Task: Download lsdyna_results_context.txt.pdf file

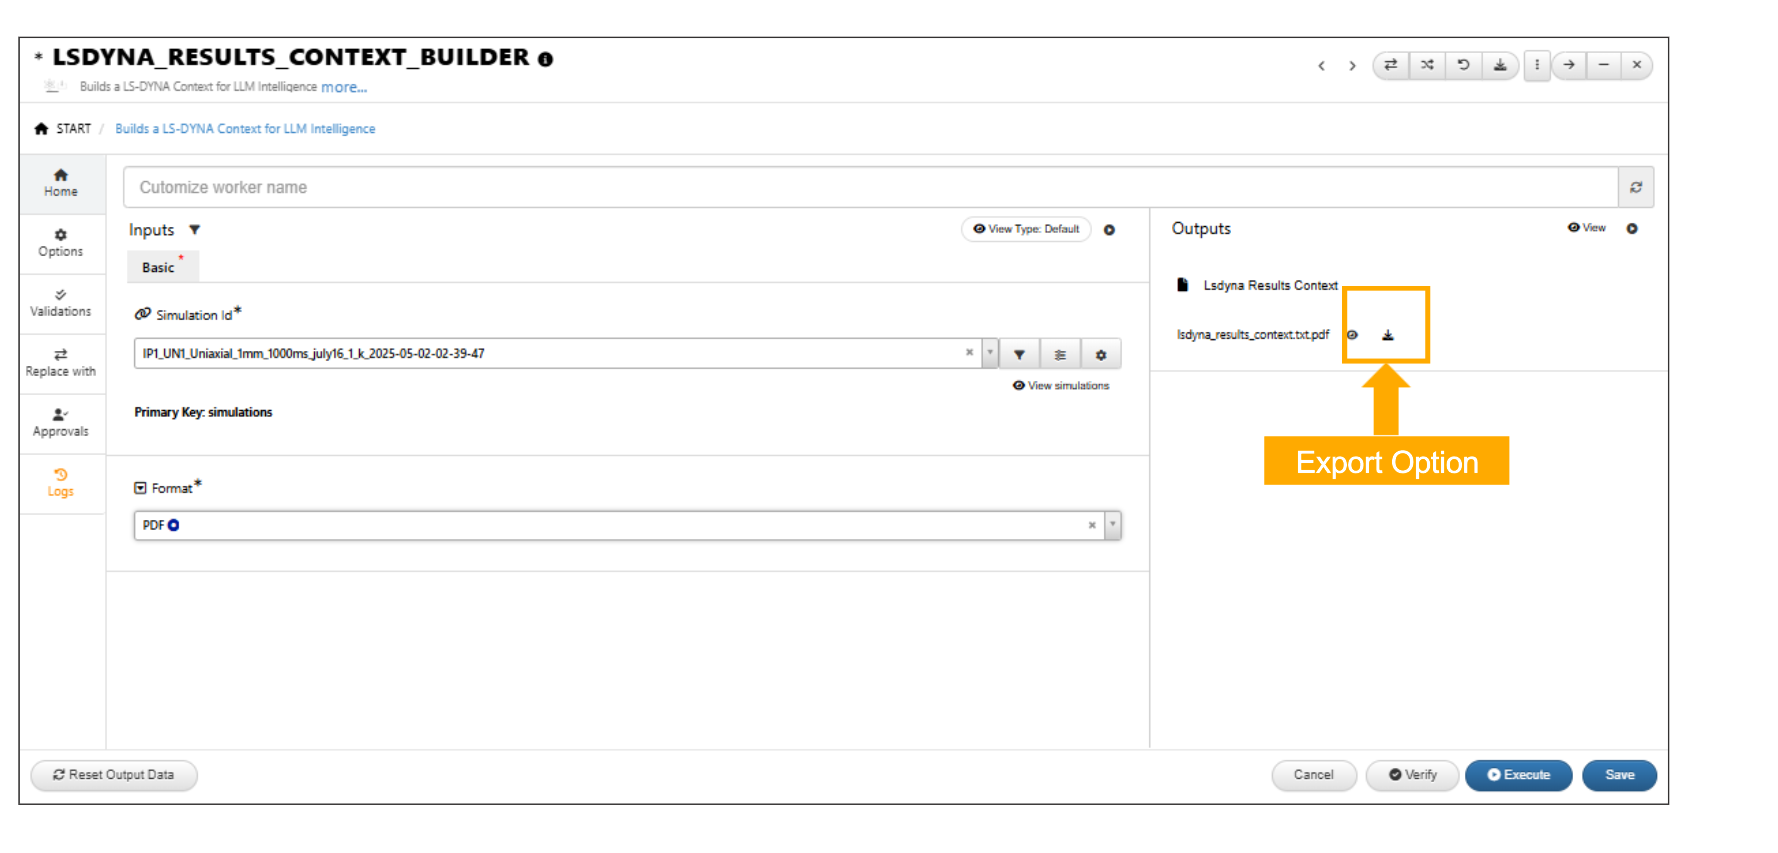Action: click(1388, 335)
